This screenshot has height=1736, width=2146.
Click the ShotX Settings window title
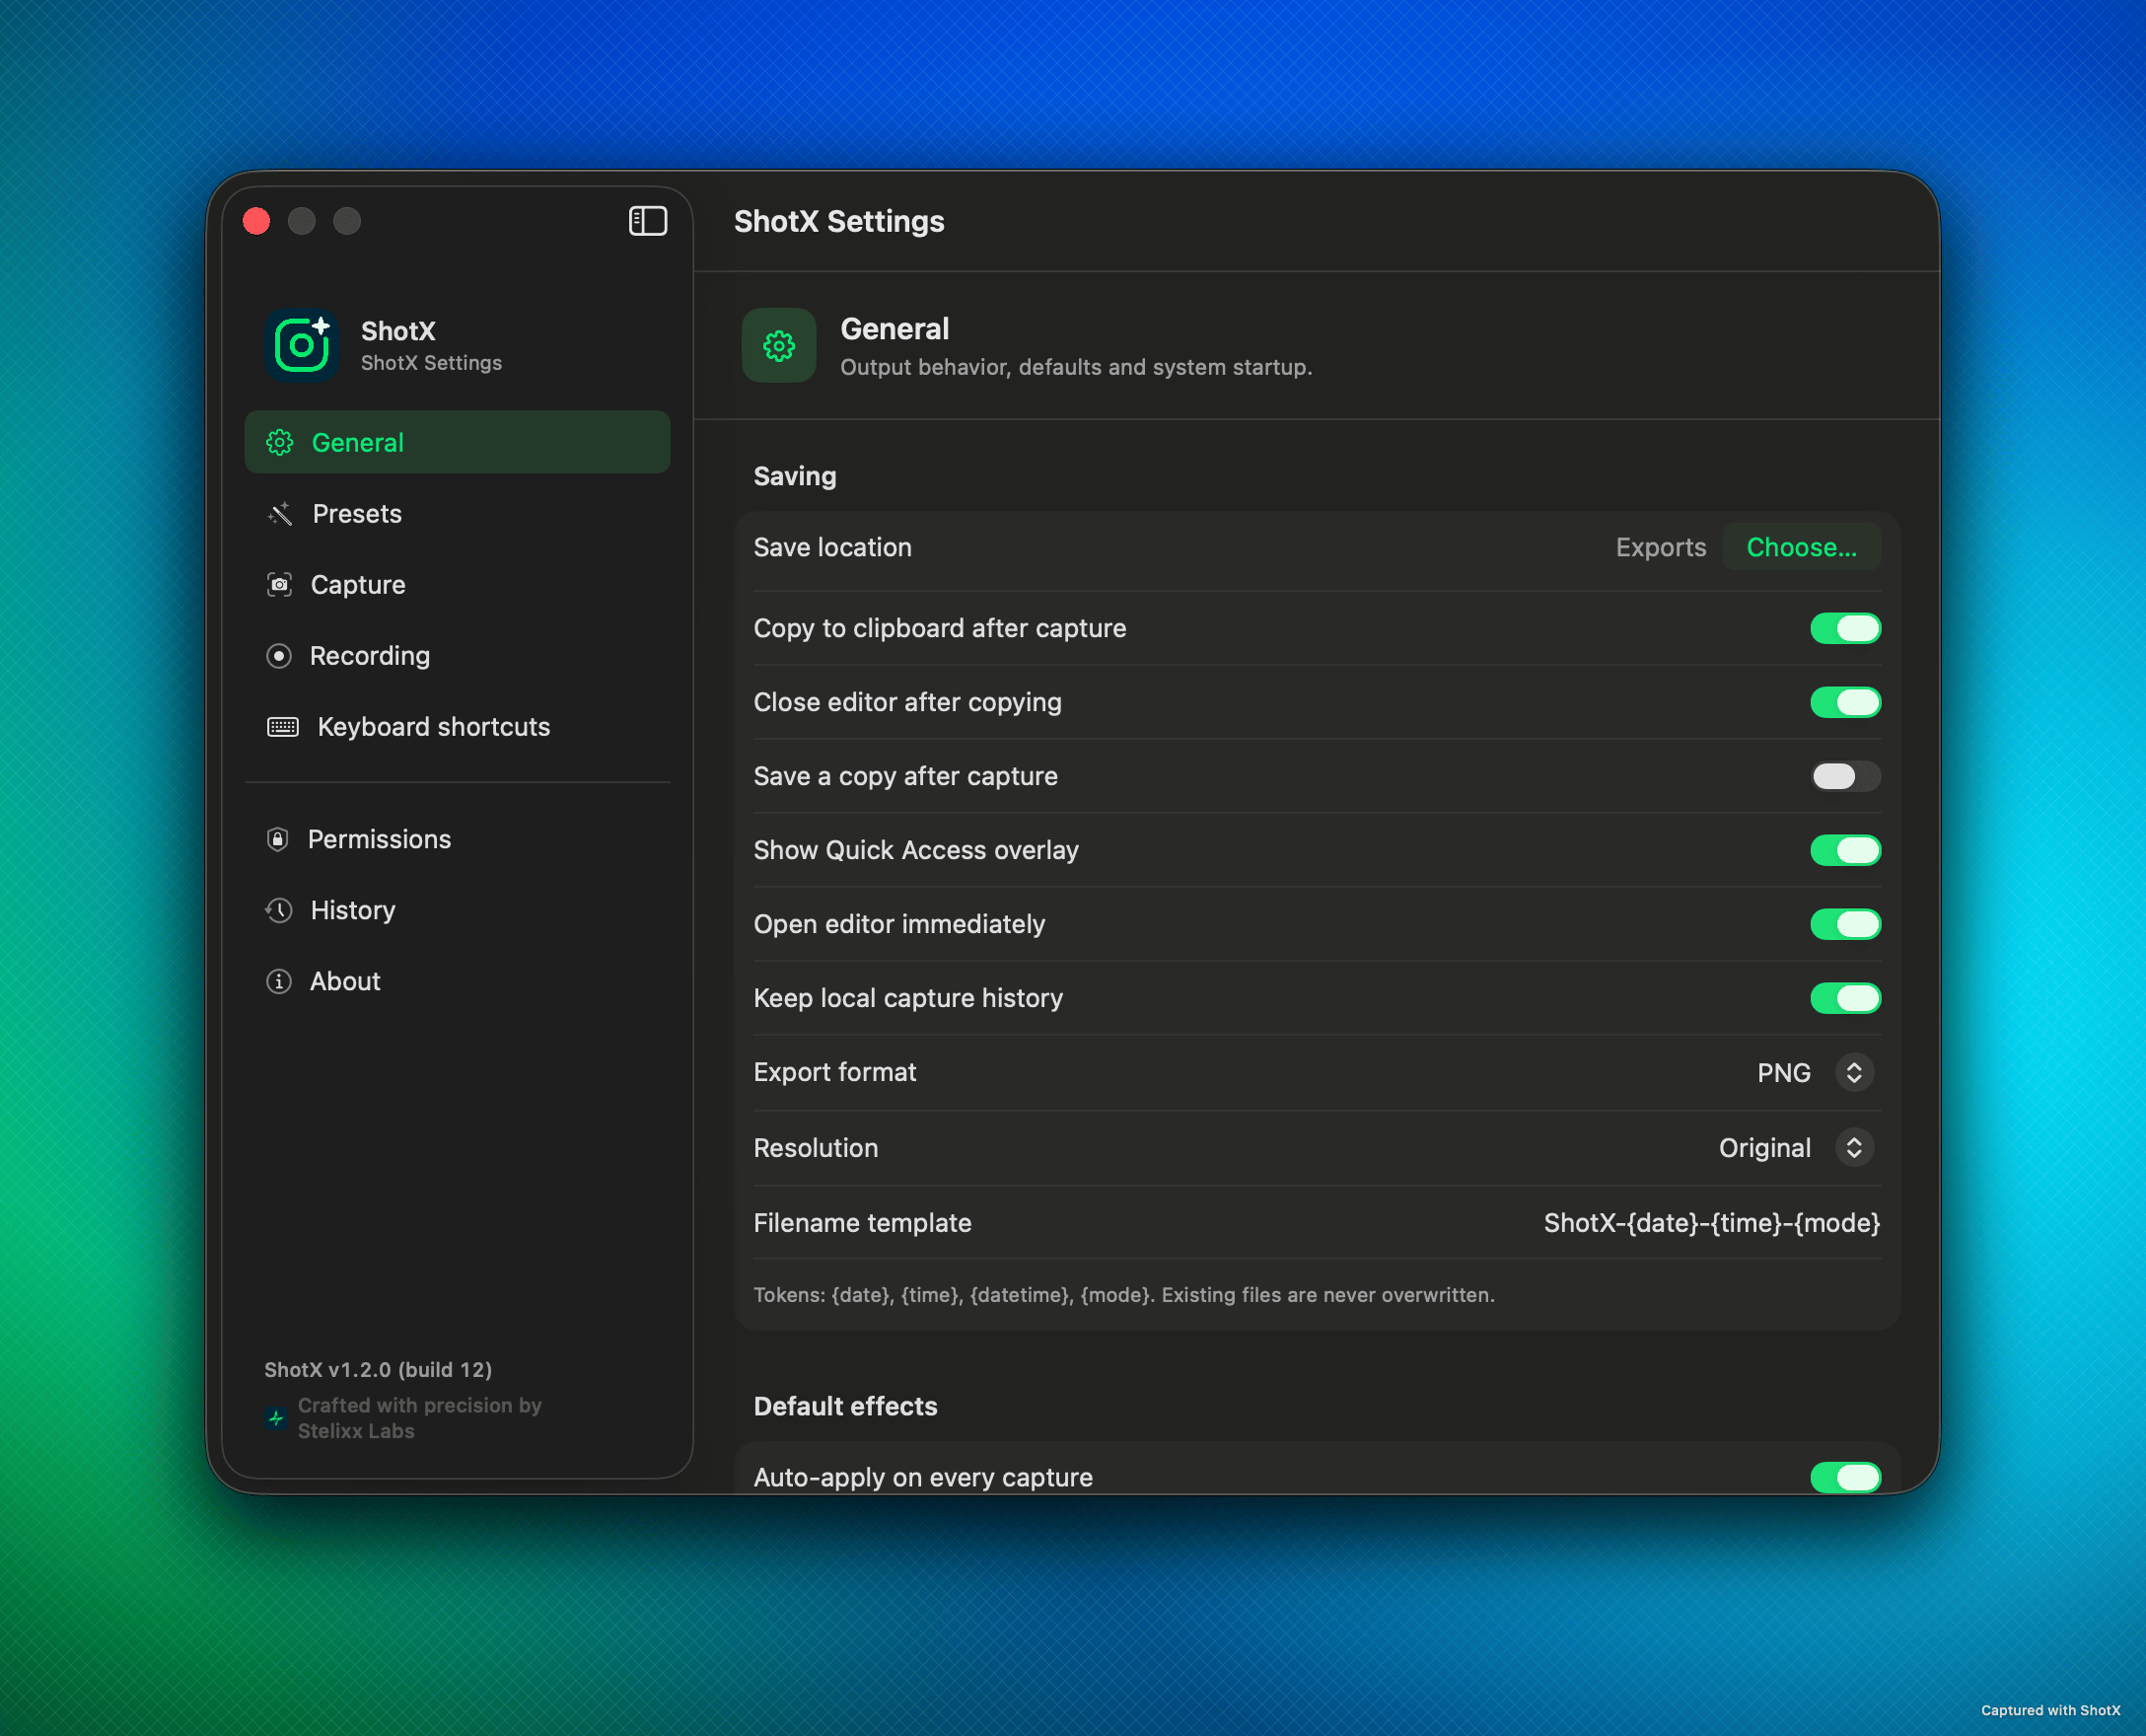(839, 221)
